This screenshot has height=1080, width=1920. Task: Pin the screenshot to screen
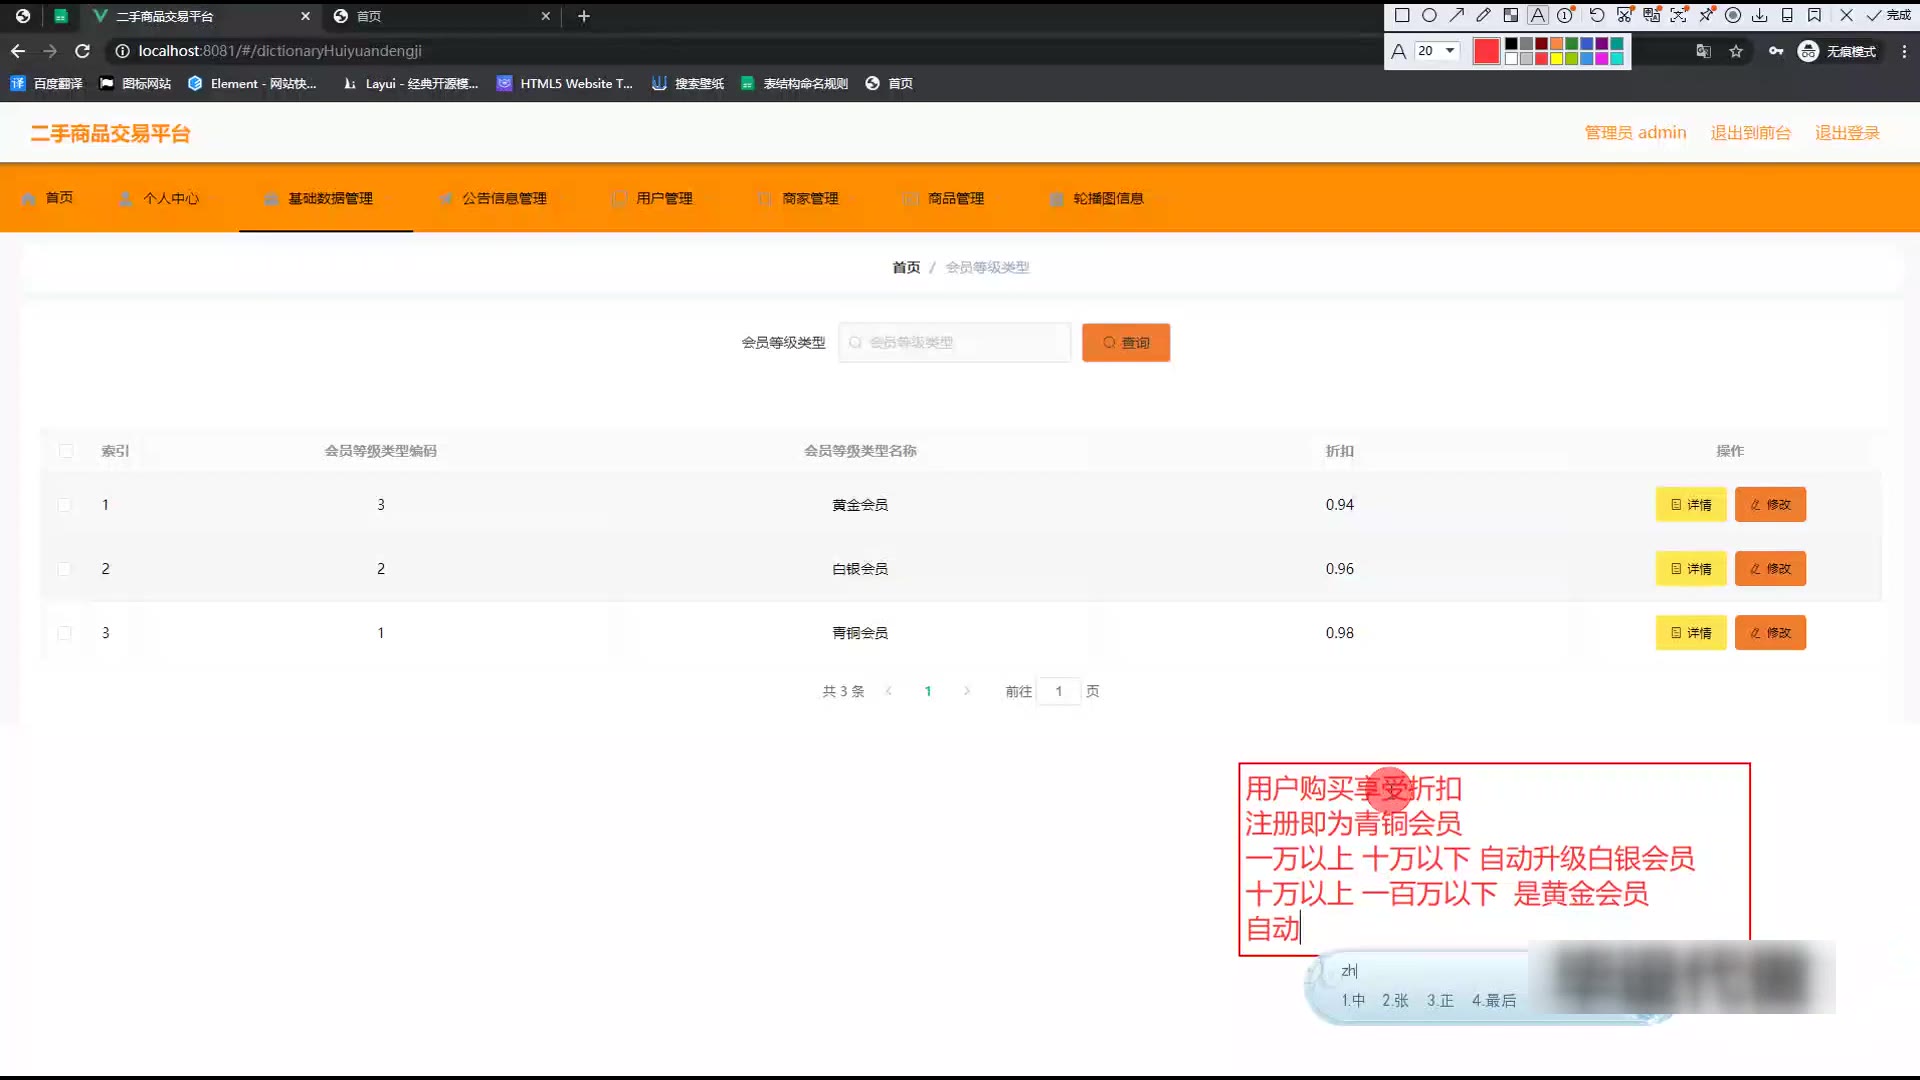click(1706, 15)
